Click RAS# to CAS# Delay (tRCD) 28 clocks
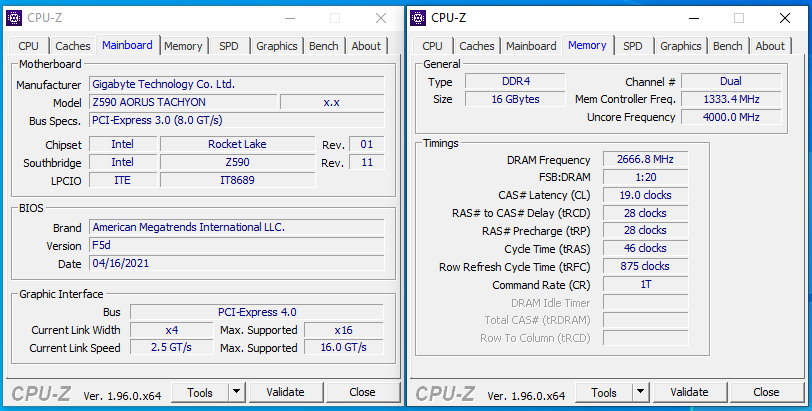The height and width of the screenshot is (411, 812). 645,213
